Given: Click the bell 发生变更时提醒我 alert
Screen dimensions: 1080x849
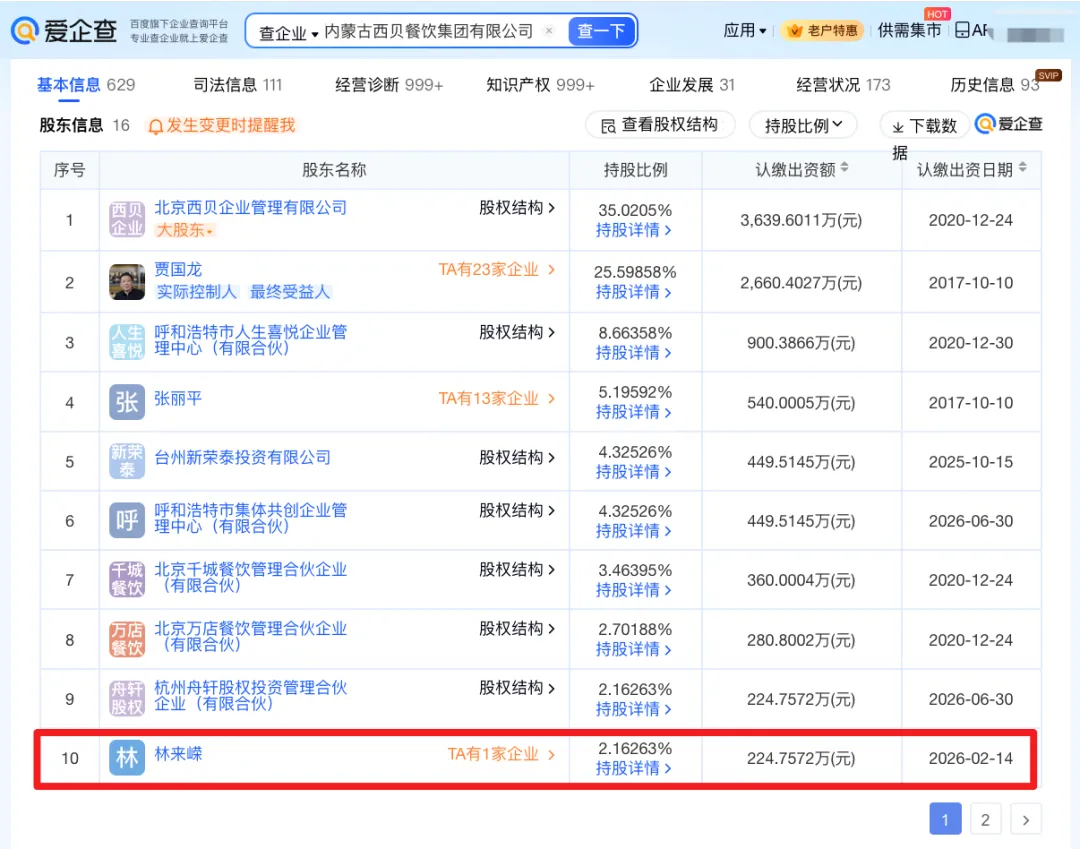Looking at the screenshot, I should pos(222,125).
